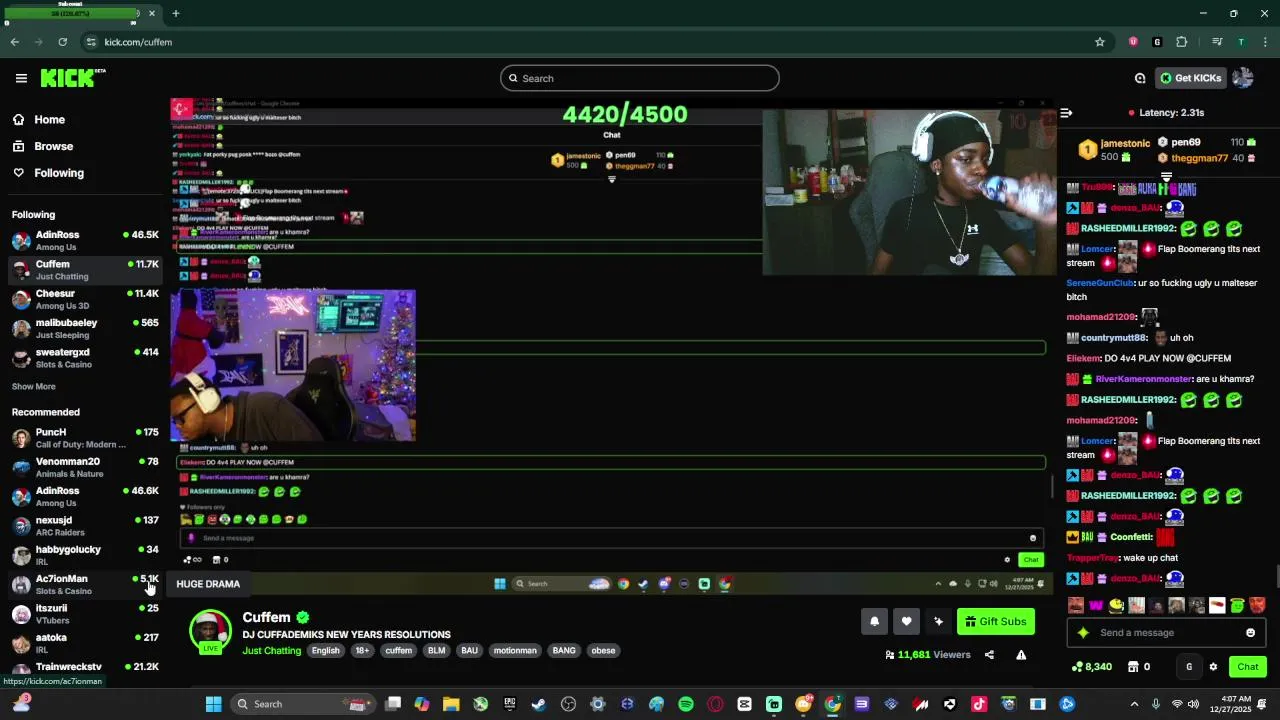Open the Kick hamburger sidebar menu
1280x720 pixels.
pyautogui.click(x=21, y=78)
